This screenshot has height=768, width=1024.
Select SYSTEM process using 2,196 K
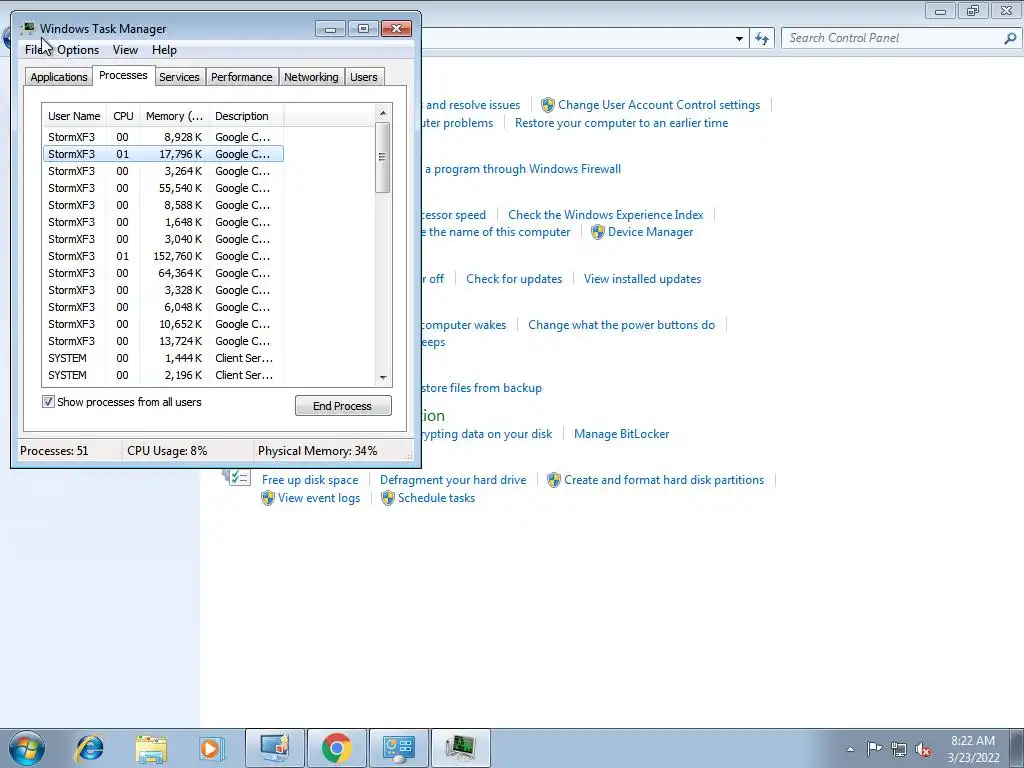(163, 375)
